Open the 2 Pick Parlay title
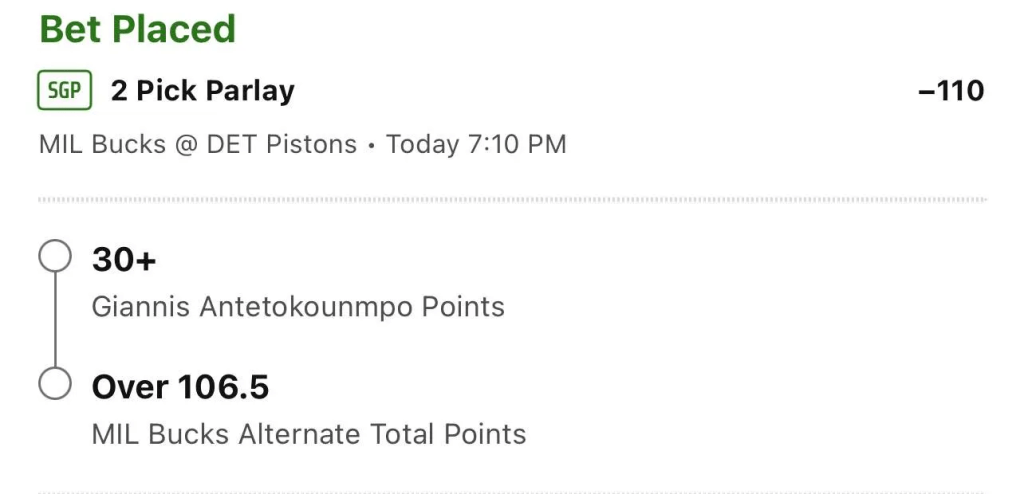1024x494 pixels. coord(202,91)
